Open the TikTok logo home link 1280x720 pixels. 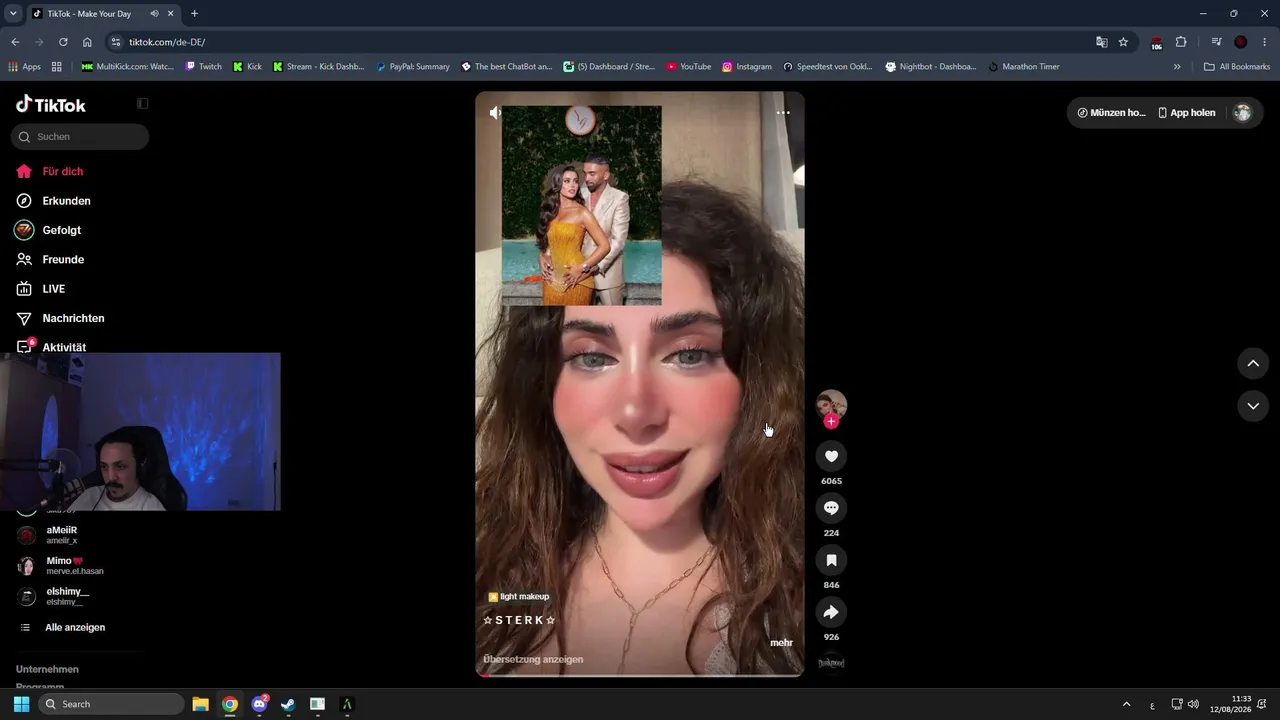click(x=51, y=104)
